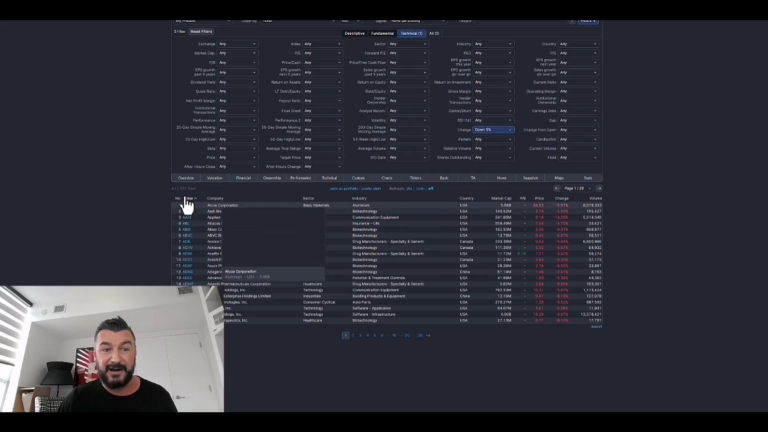This screenshot has height=432, width=768.
Task: Open the Country filter dropdown
Action: (x=578, y=44)
